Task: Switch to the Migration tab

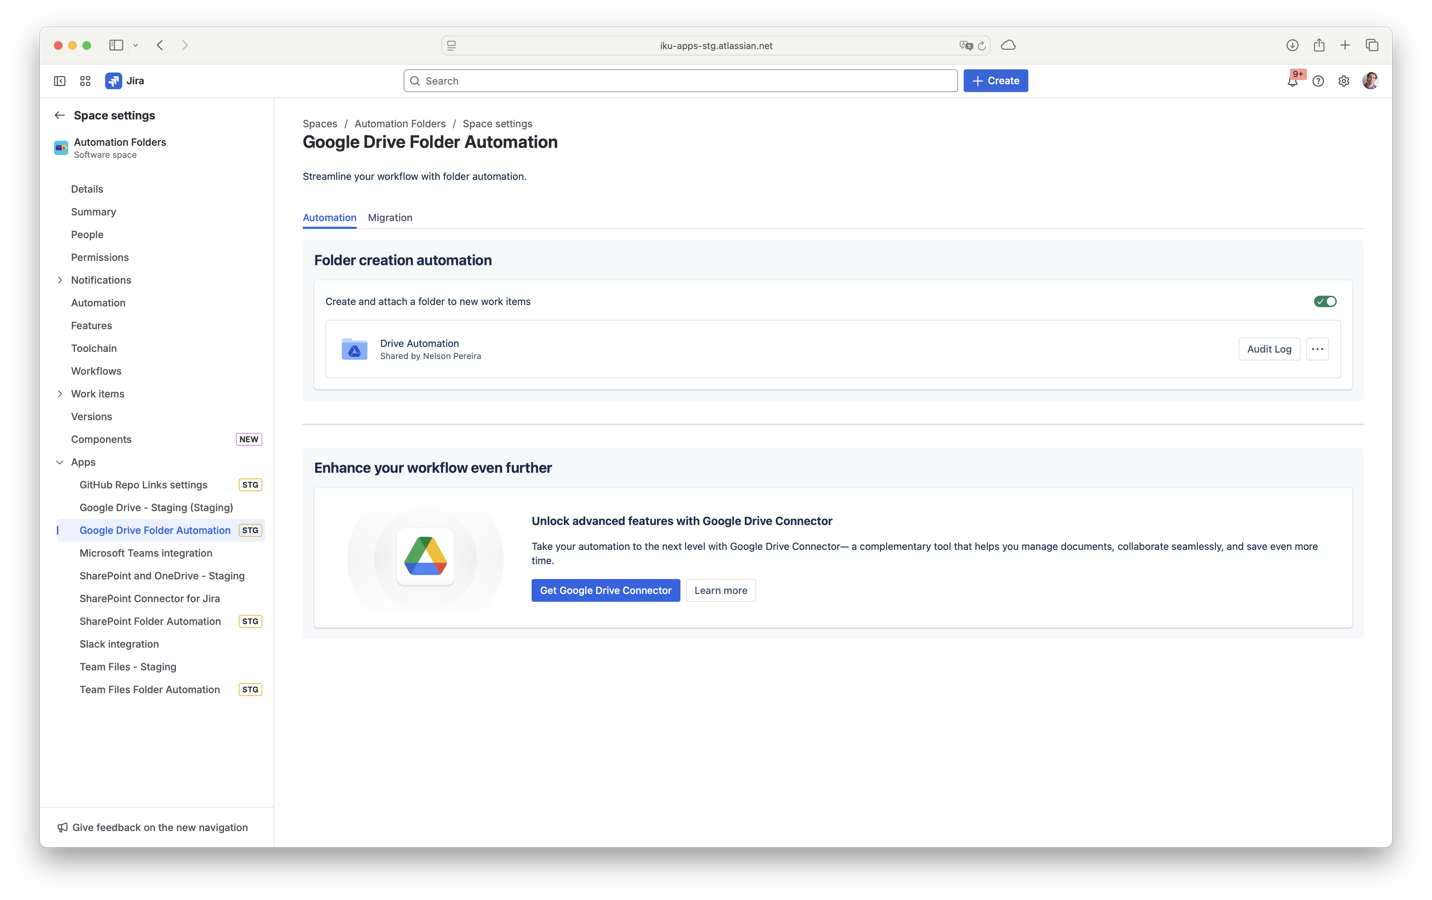Action: click(x=390, y=217)
